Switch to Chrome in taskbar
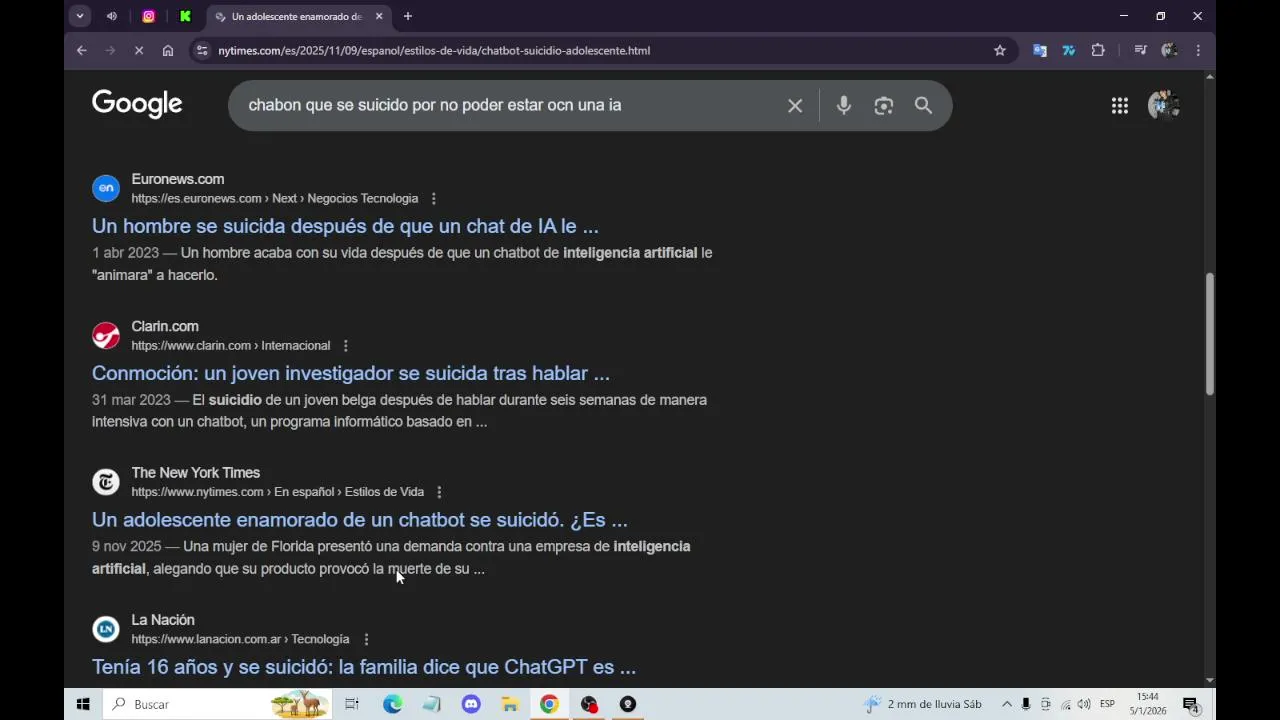This screenshot has width=1280, height=720. 549,704
